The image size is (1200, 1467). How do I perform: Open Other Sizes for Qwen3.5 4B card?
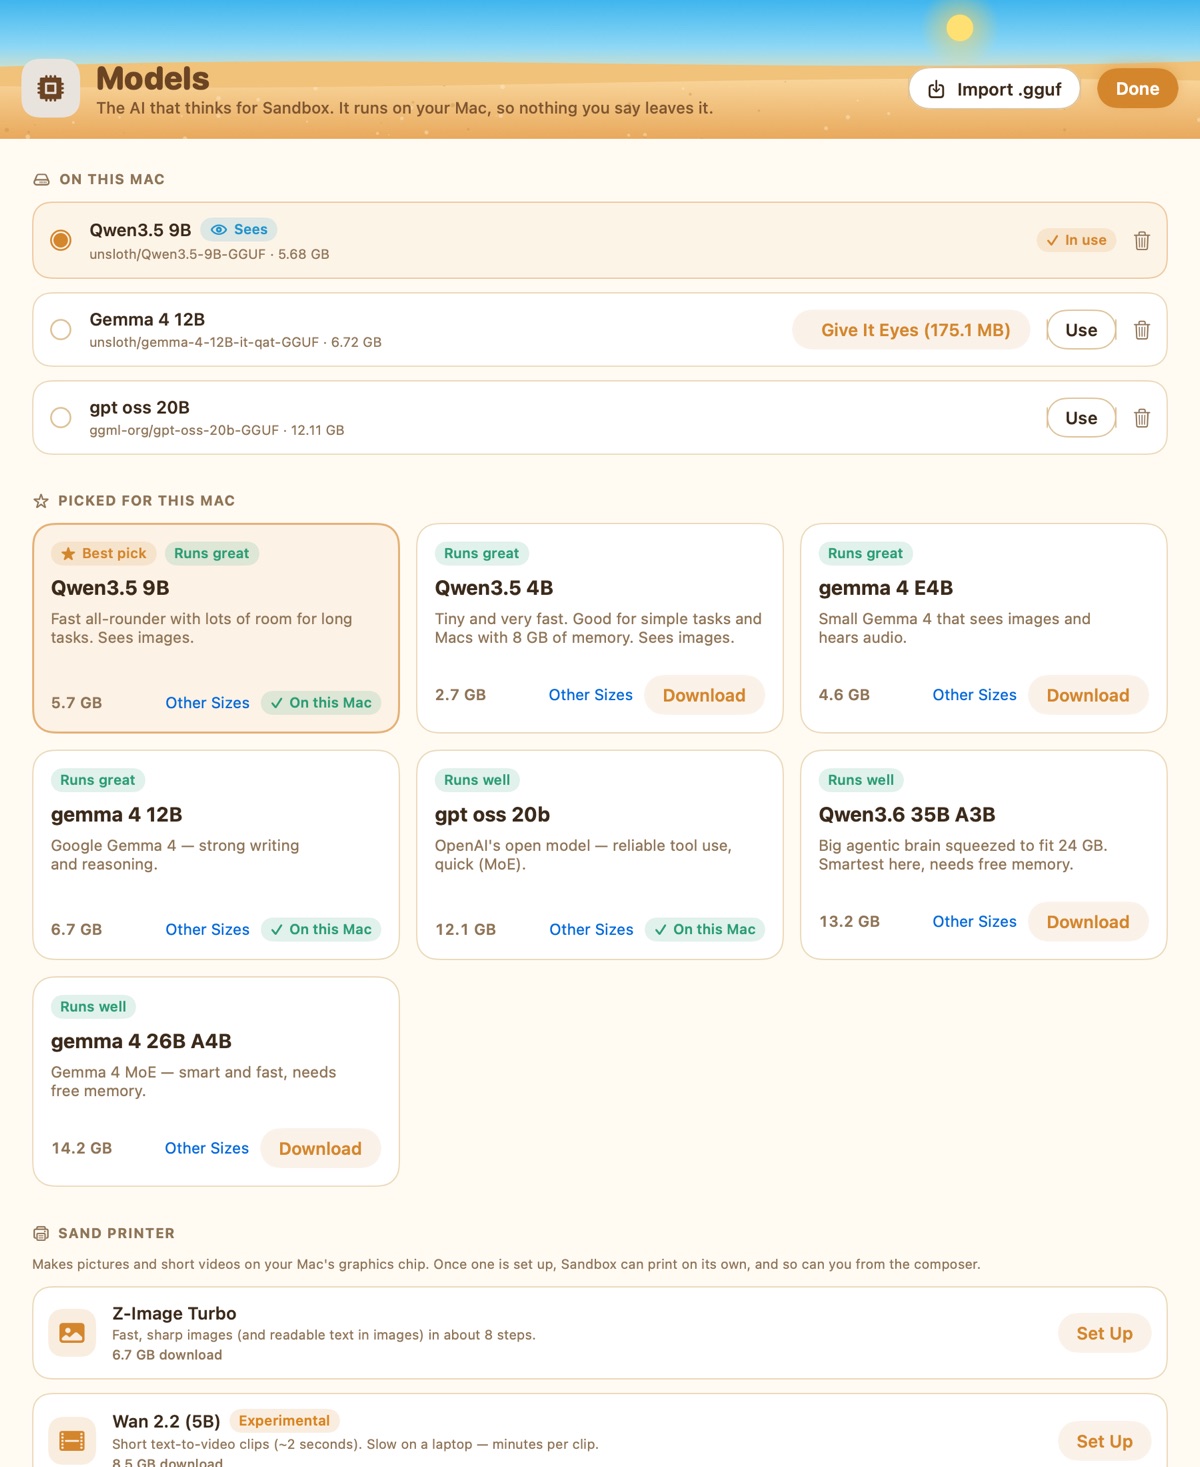[591, 695]
